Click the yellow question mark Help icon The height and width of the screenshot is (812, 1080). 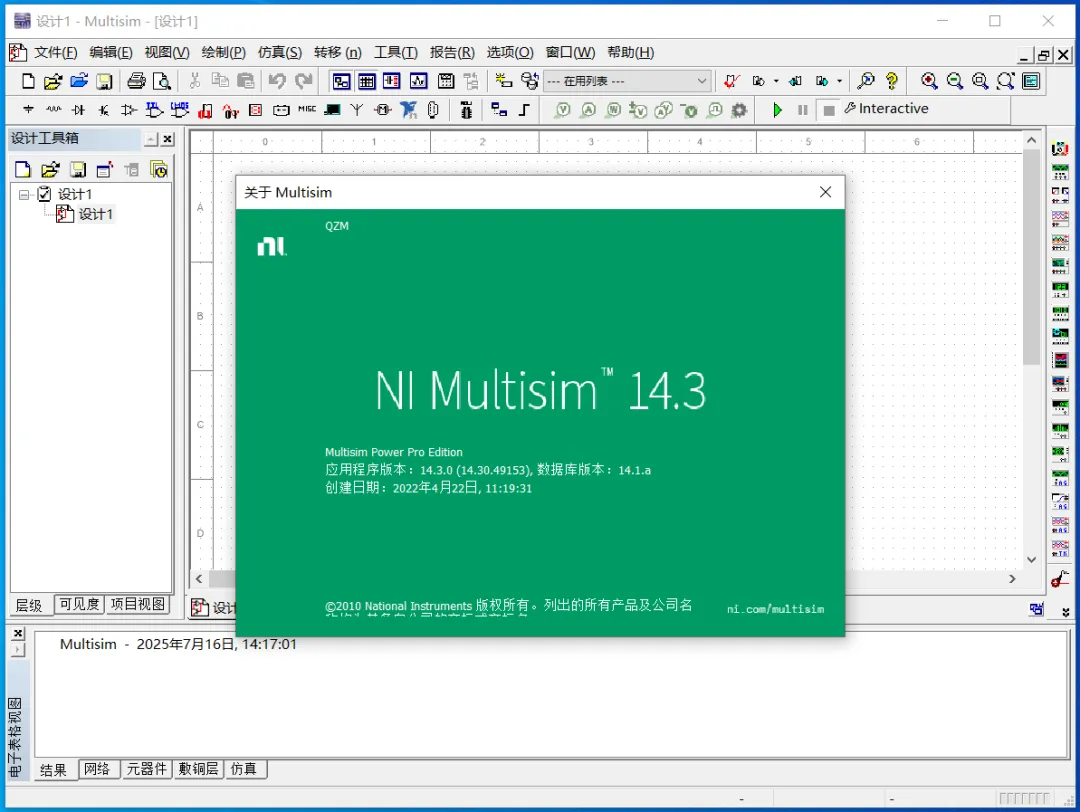[892, 81]
